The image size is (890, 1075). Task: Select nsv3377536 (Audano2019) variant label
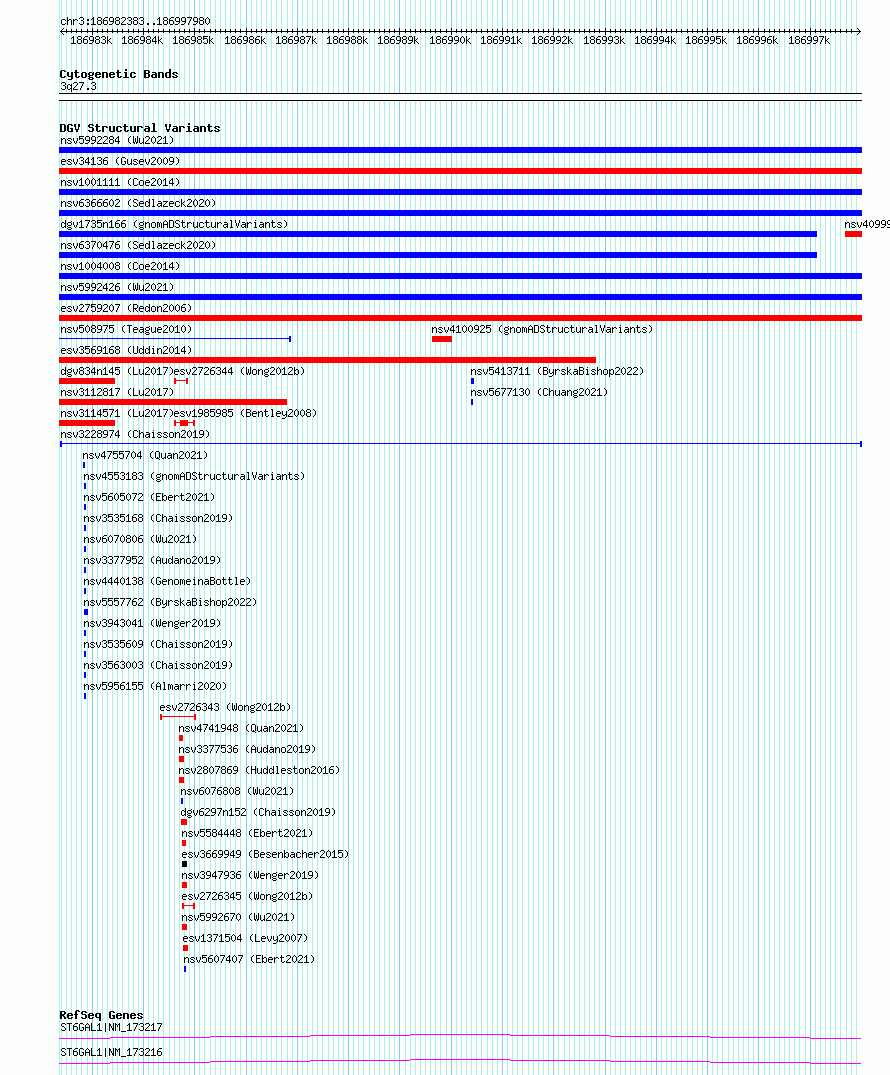pos(247,749)
